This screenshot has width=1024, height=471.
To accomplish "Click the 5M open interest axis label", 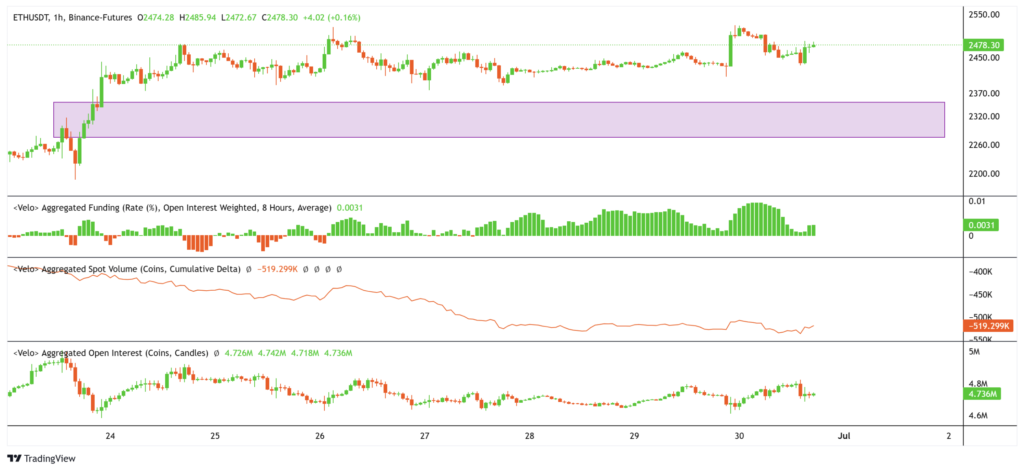I will click(975, 352).
